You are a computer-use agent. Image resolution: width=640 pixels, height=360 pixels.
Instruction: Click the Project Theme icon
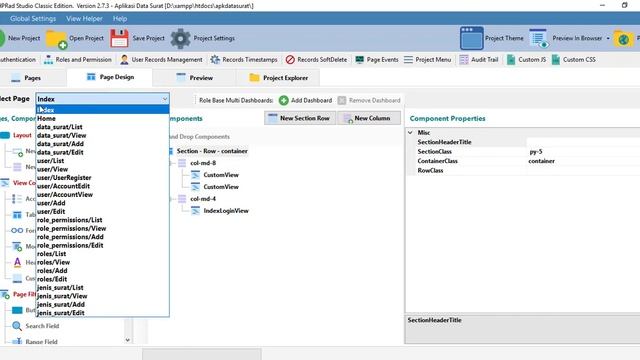(471, 38)
